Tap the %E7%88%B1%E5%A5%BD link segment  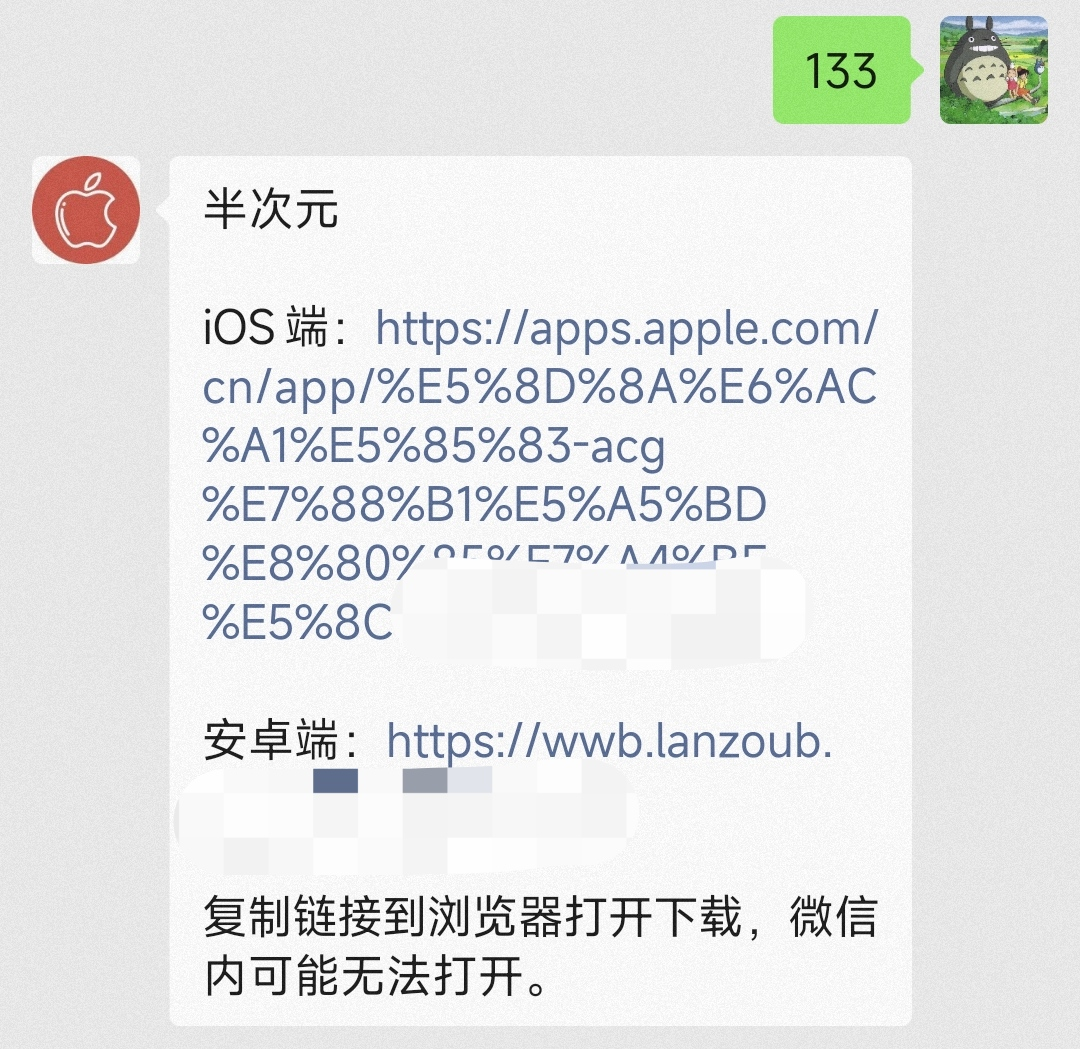pos(485,505)
